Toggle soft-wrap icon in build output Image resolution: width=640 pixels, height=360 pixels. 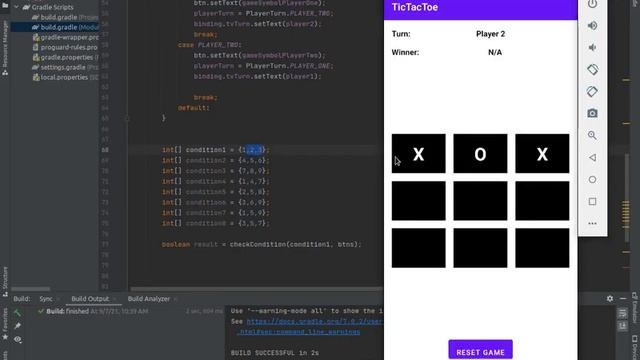point(622,313)
